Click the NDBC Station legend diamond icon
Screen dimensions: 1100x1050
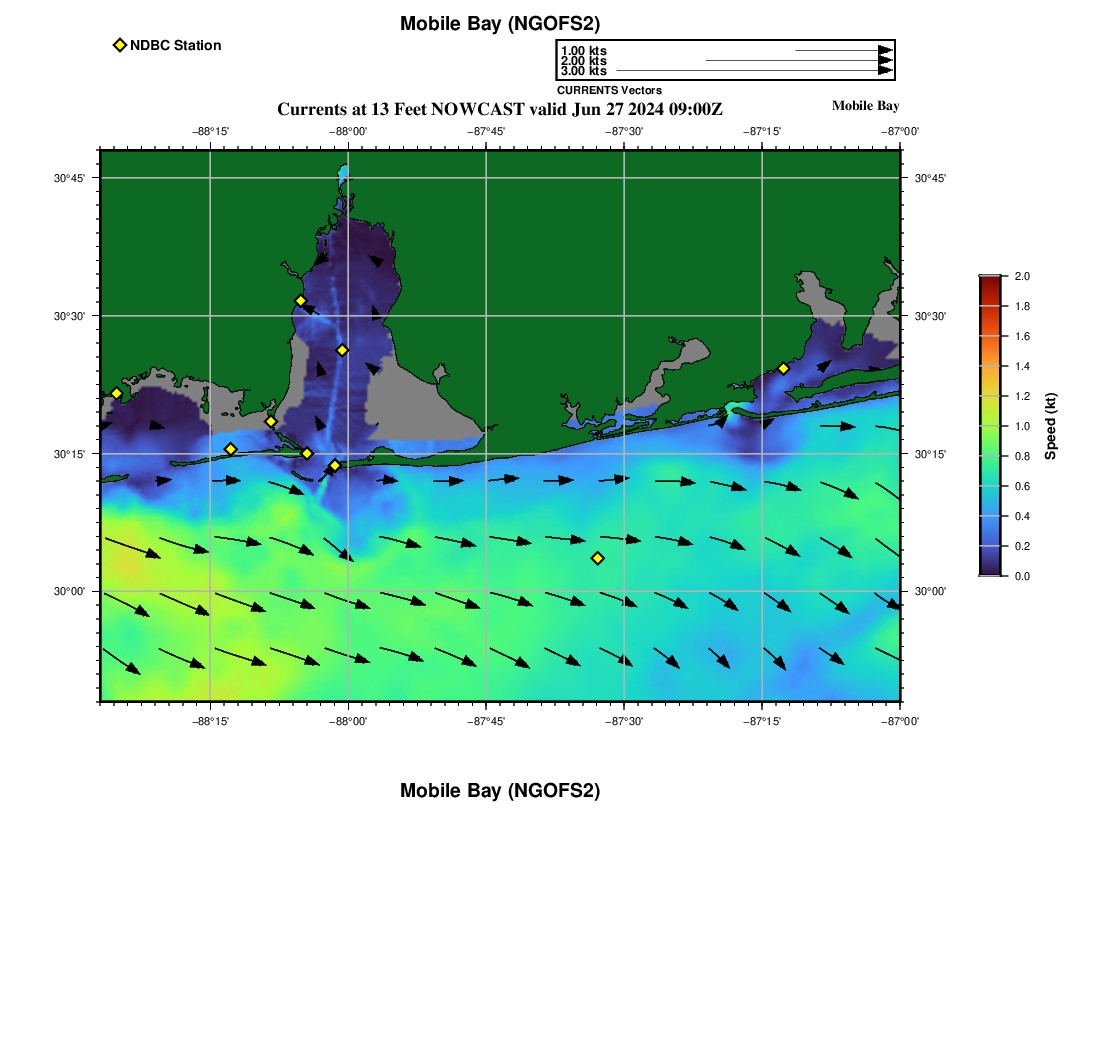tap(120, 45)
